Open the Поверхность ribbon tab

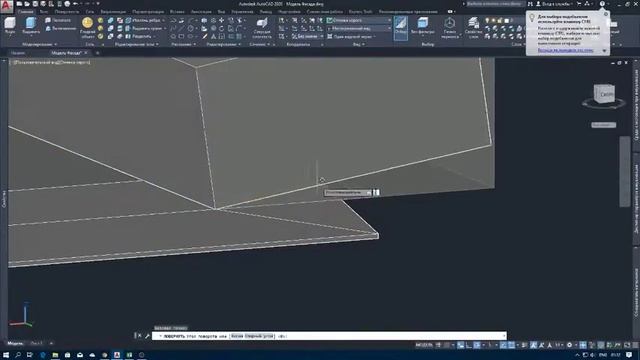point(67,12)
